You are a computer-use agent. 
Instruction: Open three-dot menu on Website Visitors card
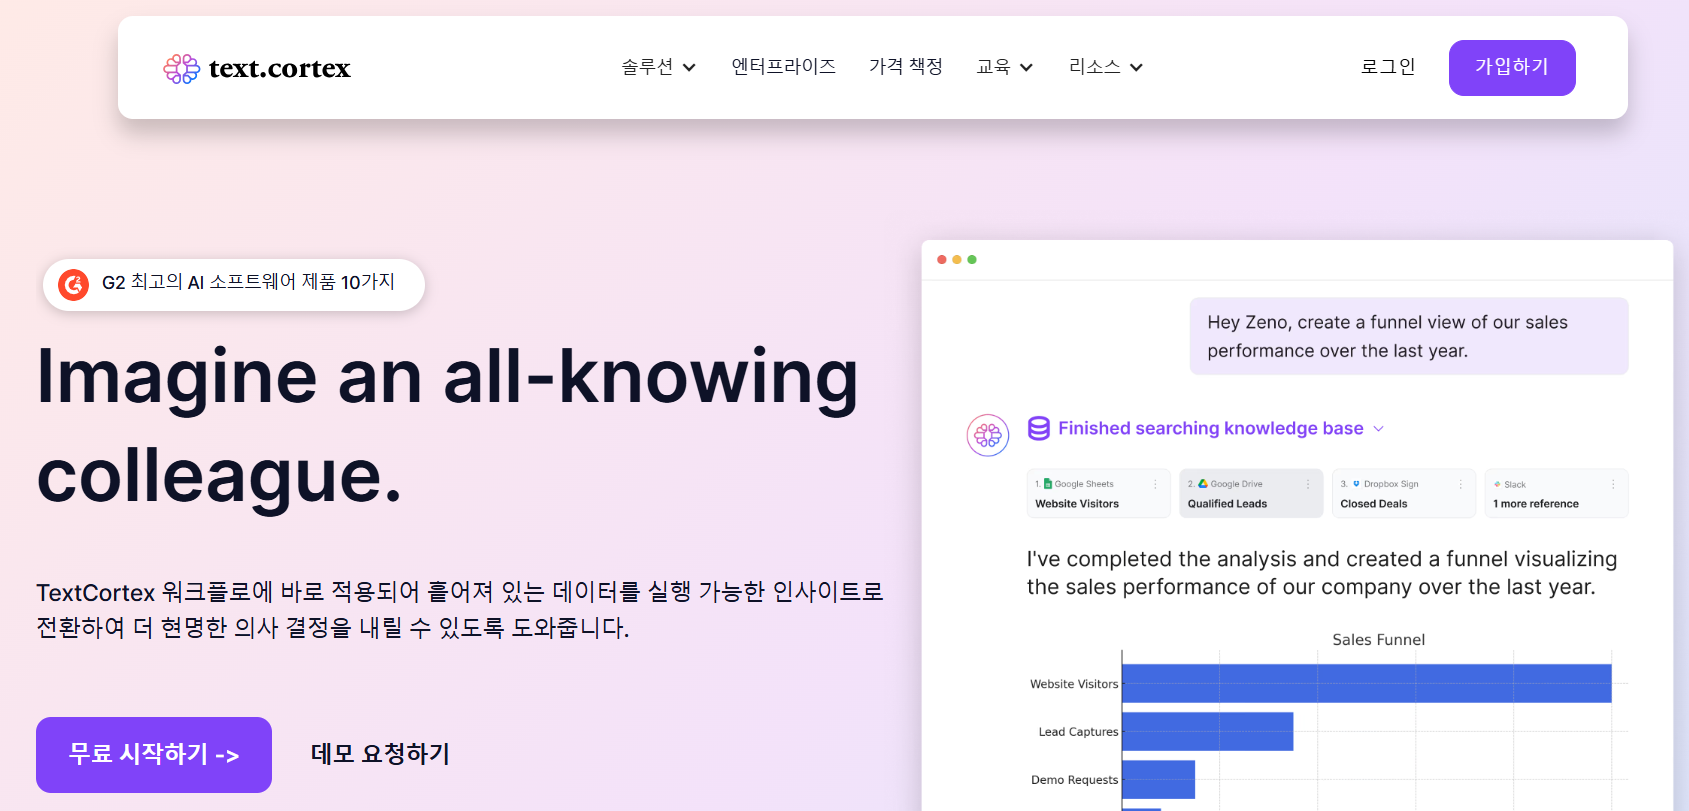click(x=1156, y=484)
